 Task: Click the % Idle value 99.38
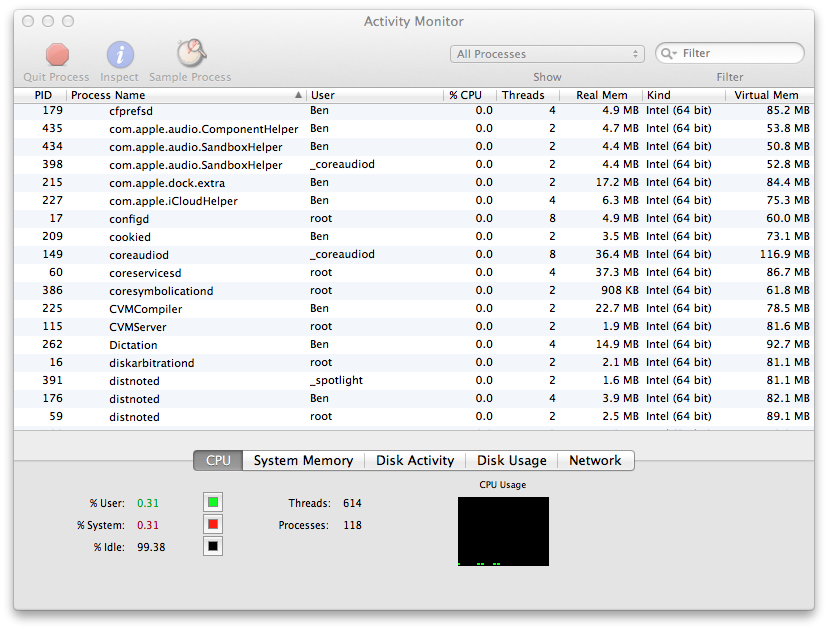click(x=151, y=548)
